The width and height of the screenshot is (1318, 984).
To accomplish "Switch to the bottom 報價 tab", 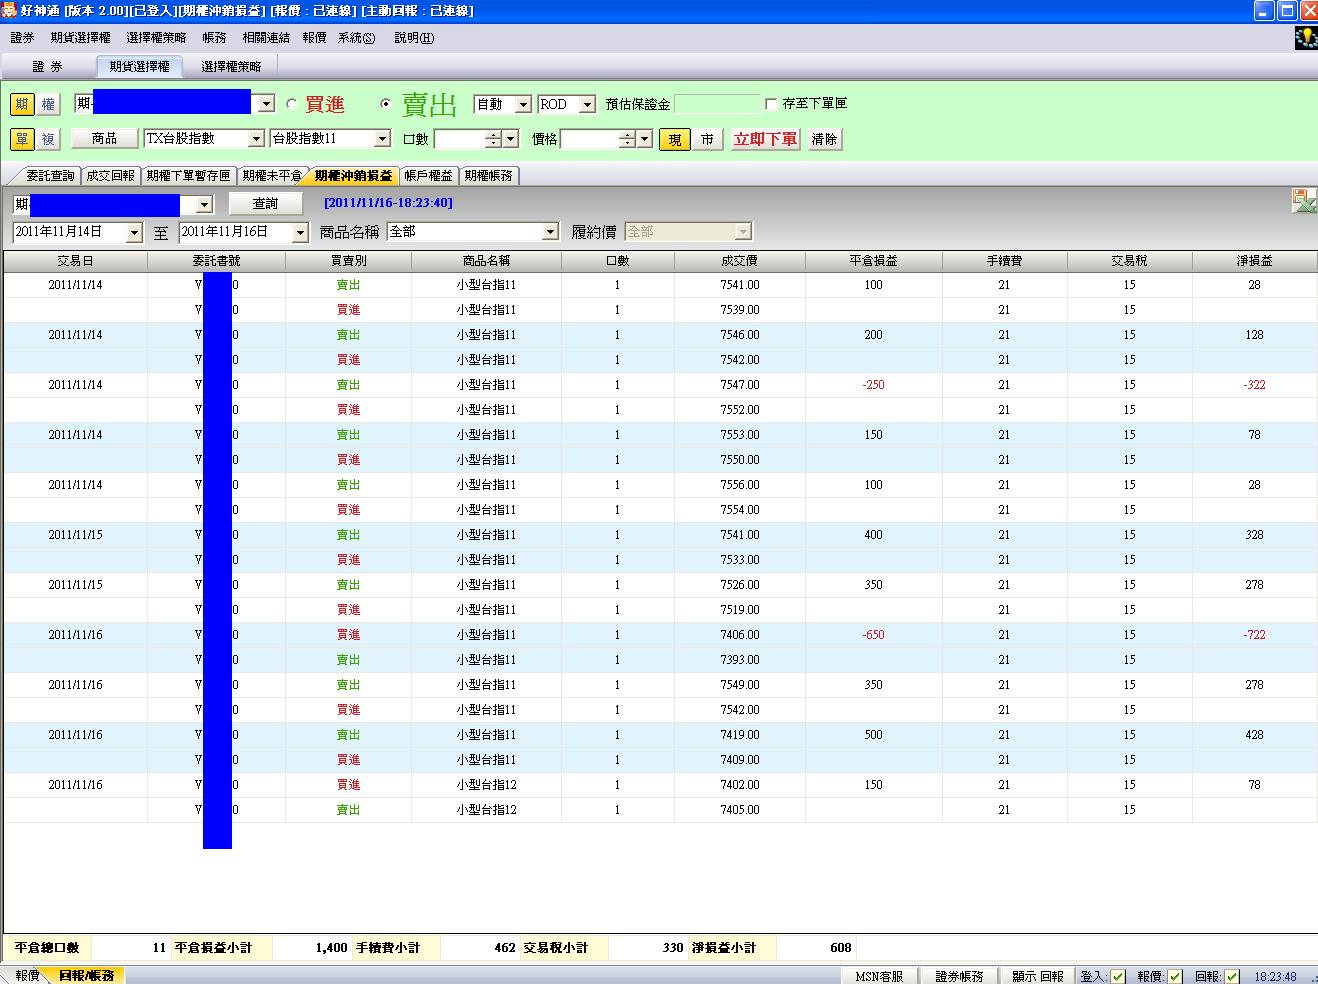I will [27, 975].
